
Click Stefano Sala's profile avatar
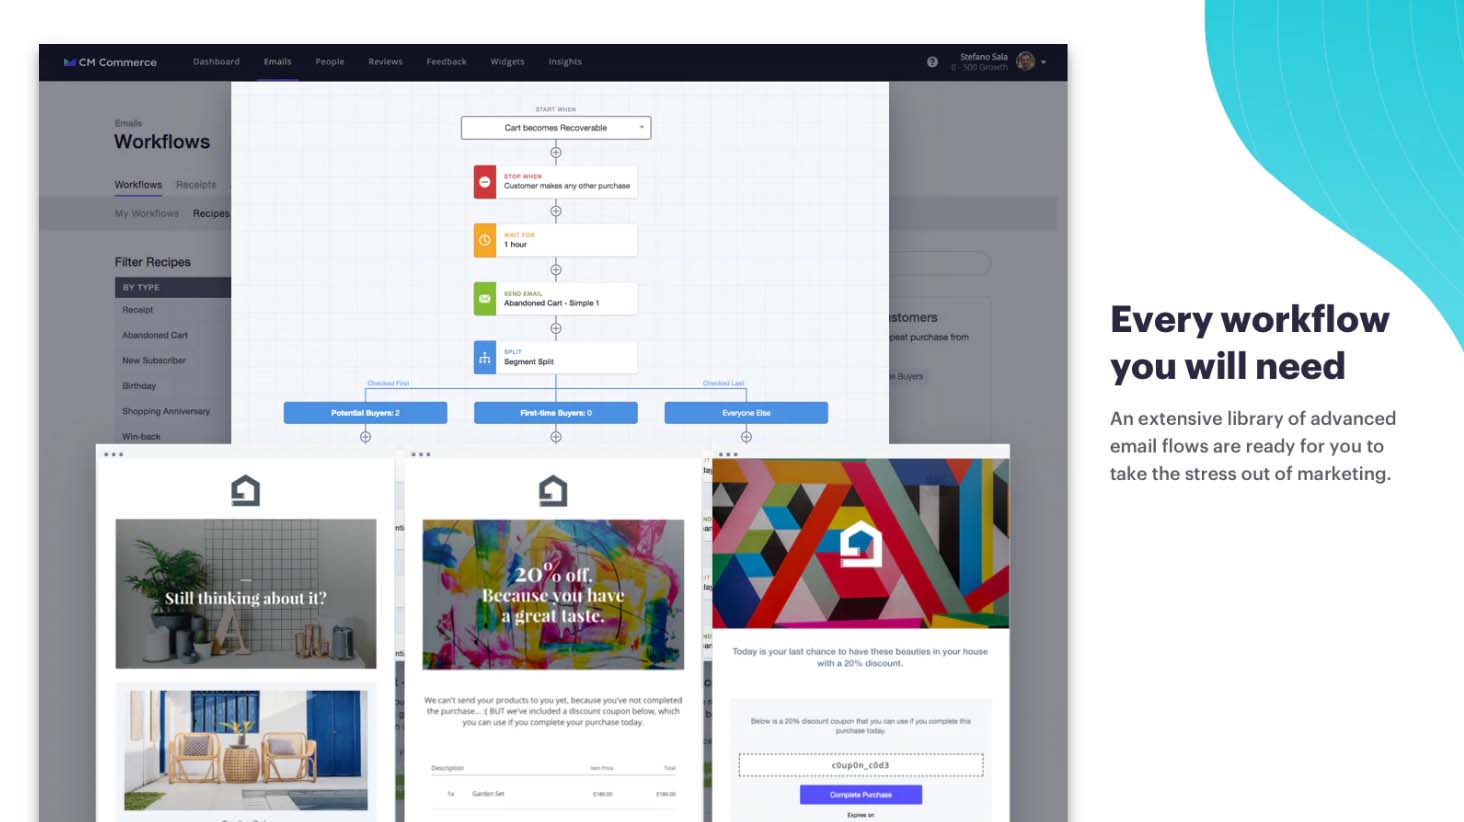[1025, 62]
